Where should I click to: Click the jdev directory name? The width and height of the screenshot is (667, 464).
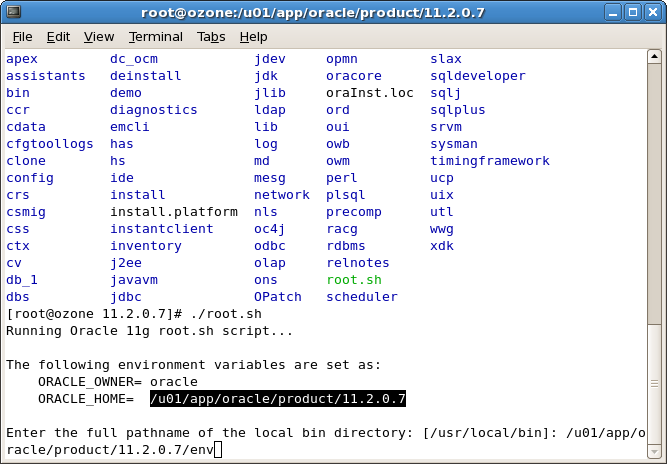click(x=270, y=59)
